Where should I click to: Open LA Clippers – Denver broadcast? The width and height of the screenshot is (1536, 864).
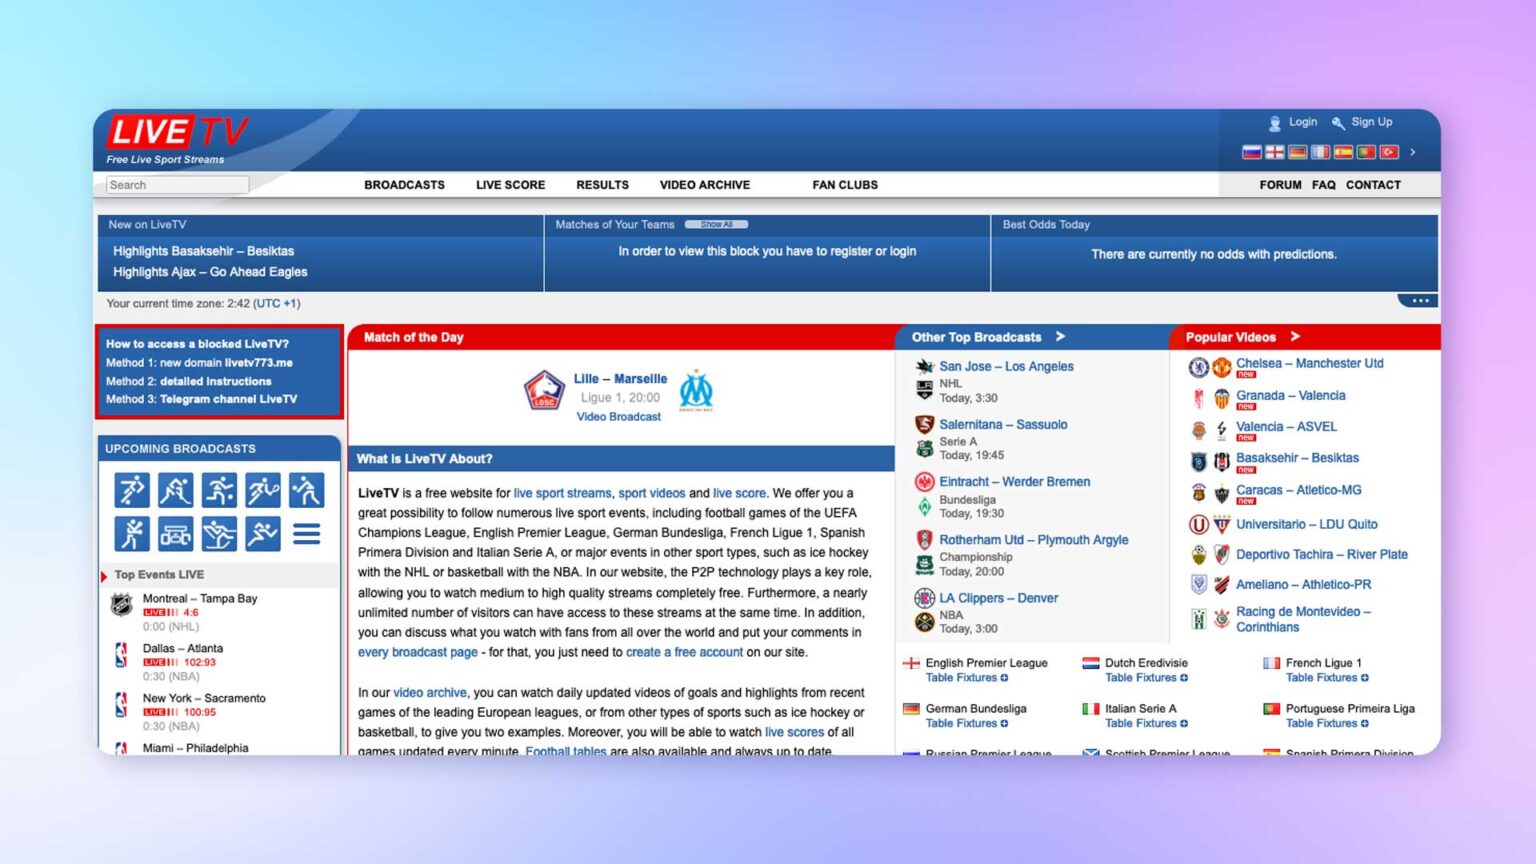pos(998,598)
